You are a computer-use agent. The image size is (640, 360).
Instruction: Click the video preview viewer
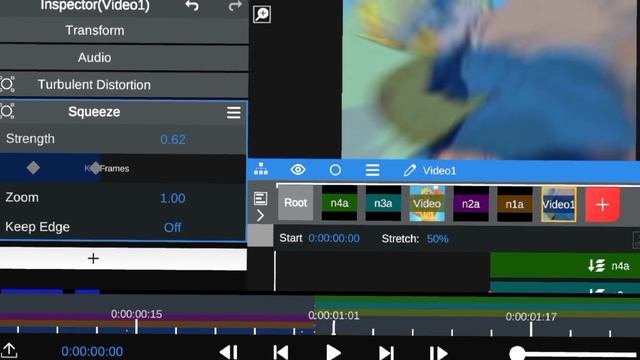click(x=490, y=80)
